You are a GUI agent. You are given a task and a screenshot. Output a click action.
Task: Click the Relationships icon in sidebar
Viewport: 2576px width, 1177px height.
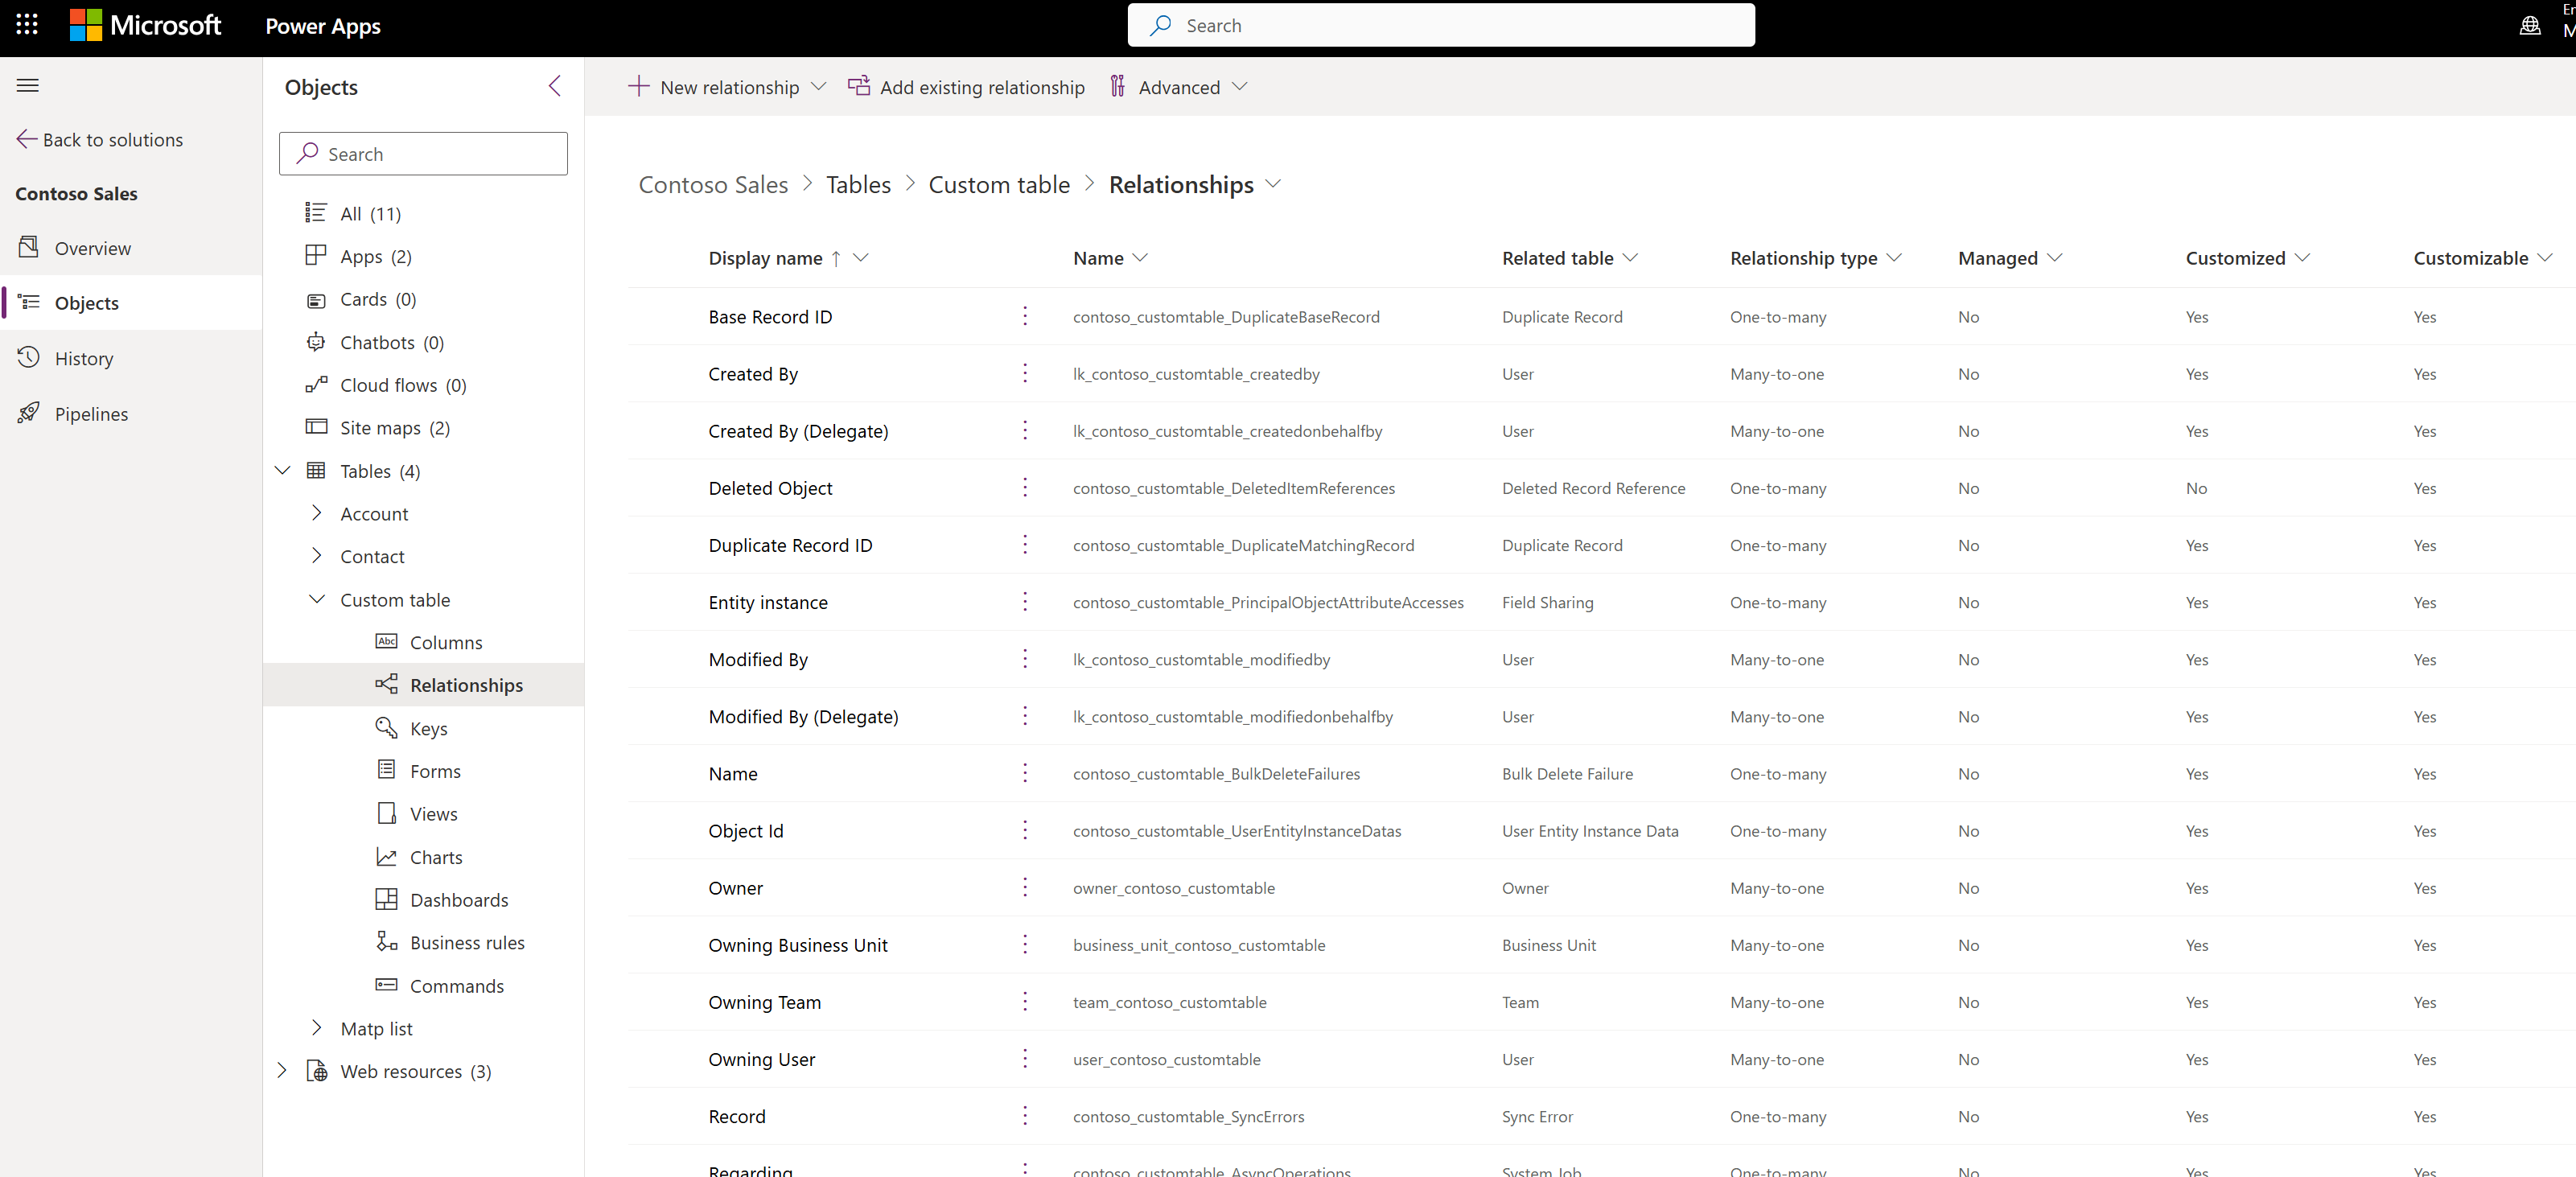(x=385, y=684)
